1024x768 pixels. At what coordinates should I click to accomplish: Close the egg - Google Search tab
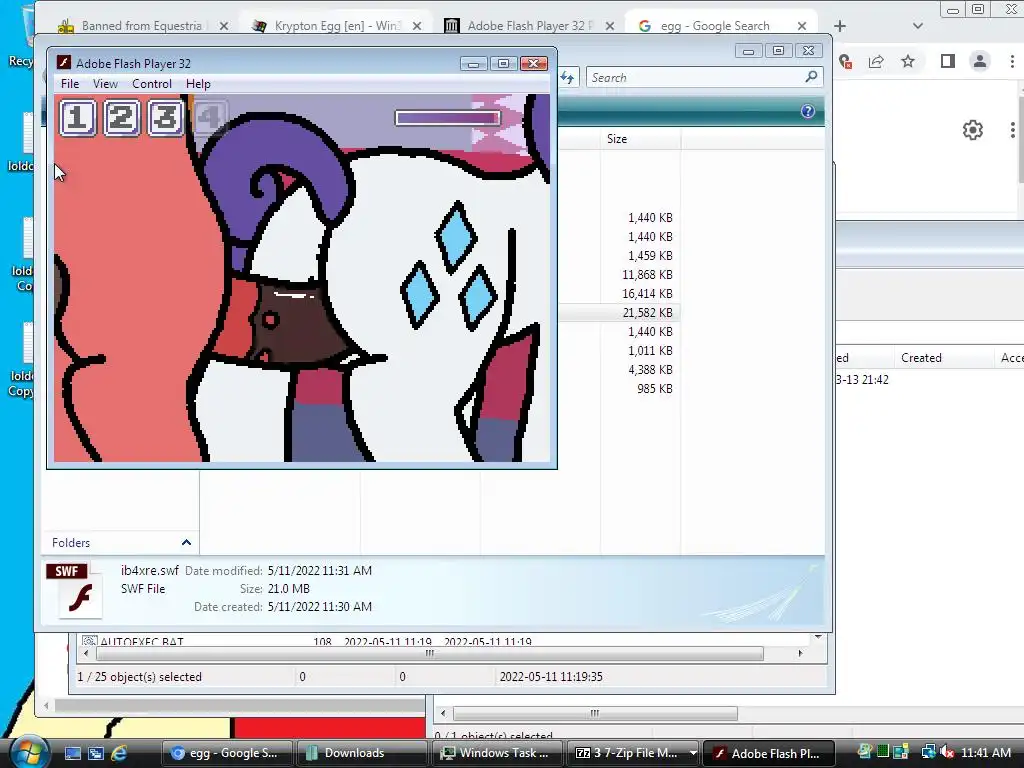[x=802, y=26]
